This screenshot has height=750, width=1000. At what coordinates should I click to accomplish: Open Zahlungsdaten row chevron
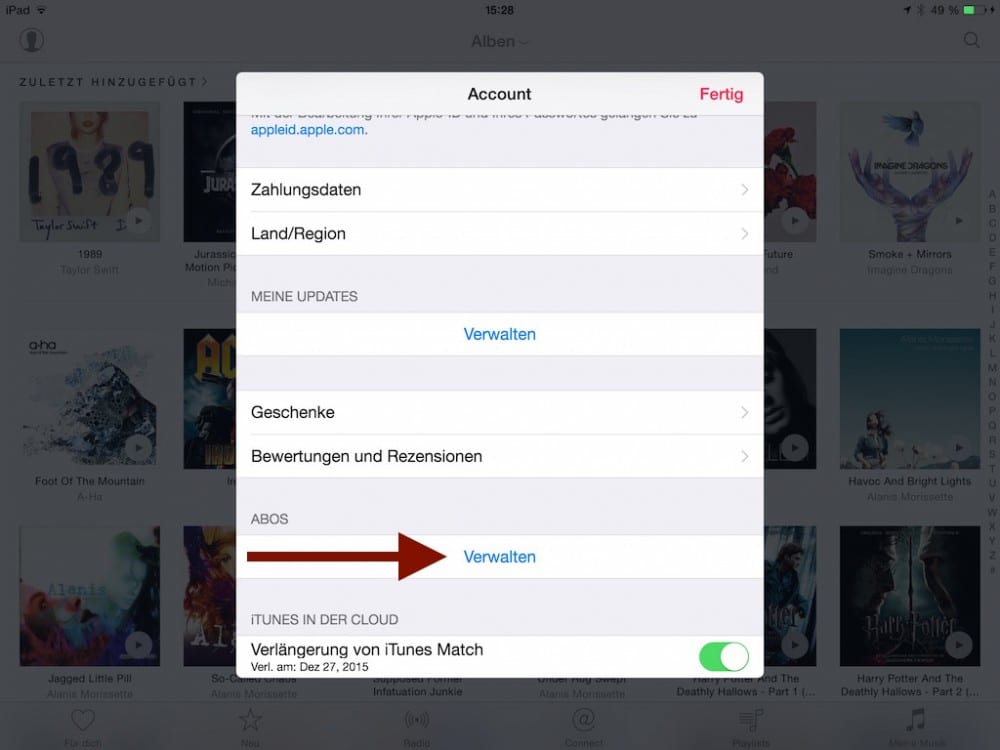(x=744, y=190)
